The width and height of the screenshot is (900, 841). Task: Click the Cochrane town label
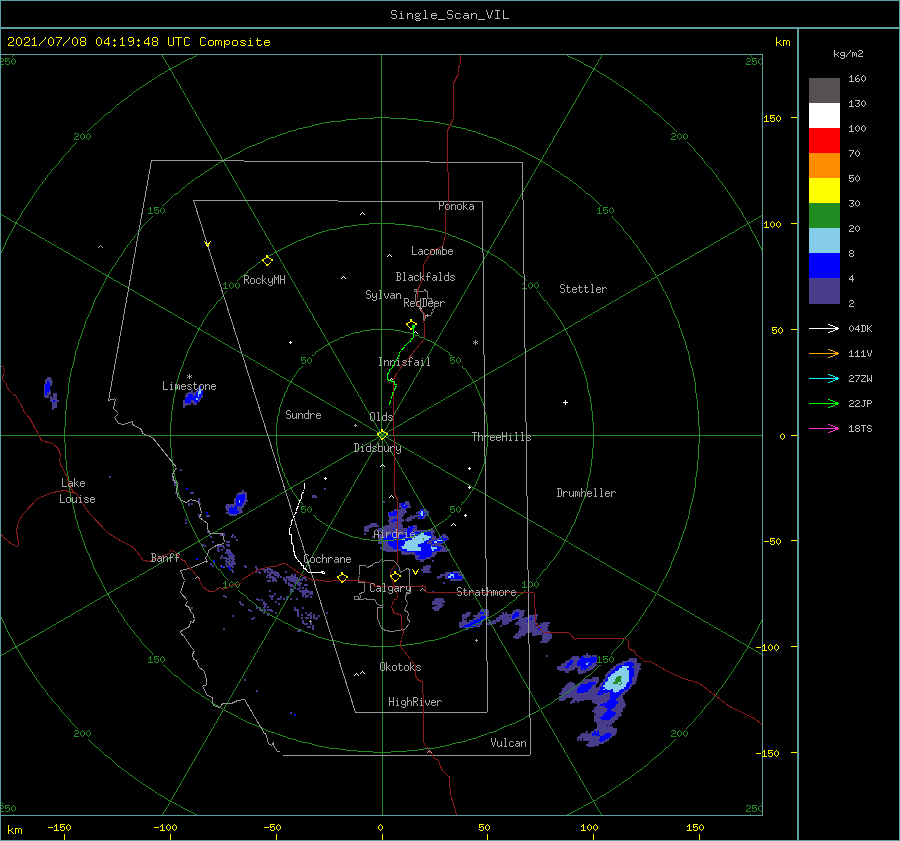327,559
